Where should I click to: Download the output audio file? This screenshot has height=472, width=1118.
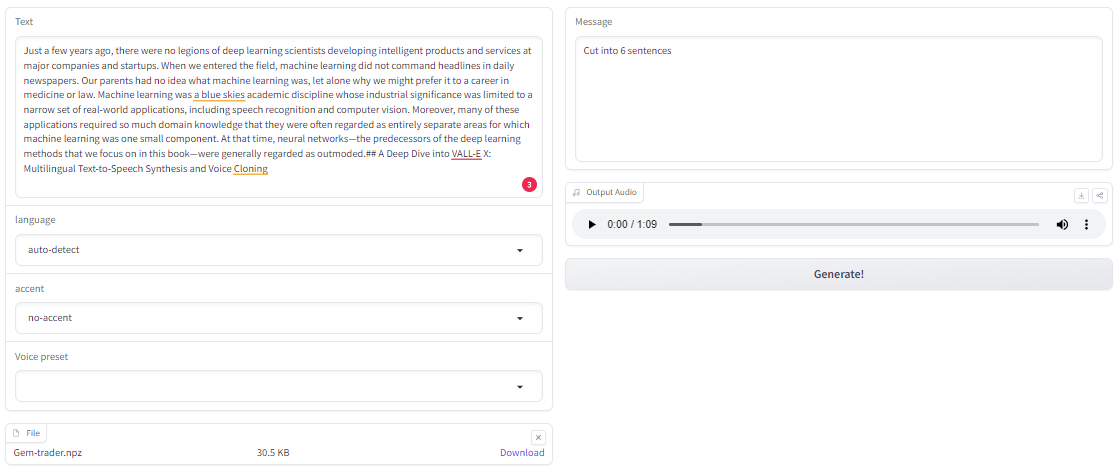click(1082, 195)
